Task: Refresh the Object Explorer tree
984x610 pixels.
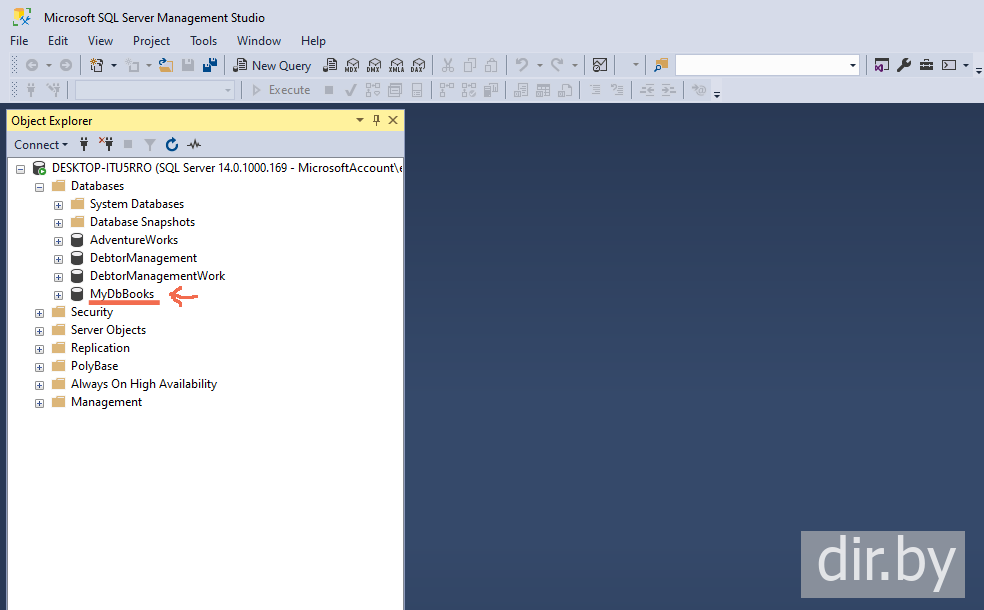Action: [172, 145]
